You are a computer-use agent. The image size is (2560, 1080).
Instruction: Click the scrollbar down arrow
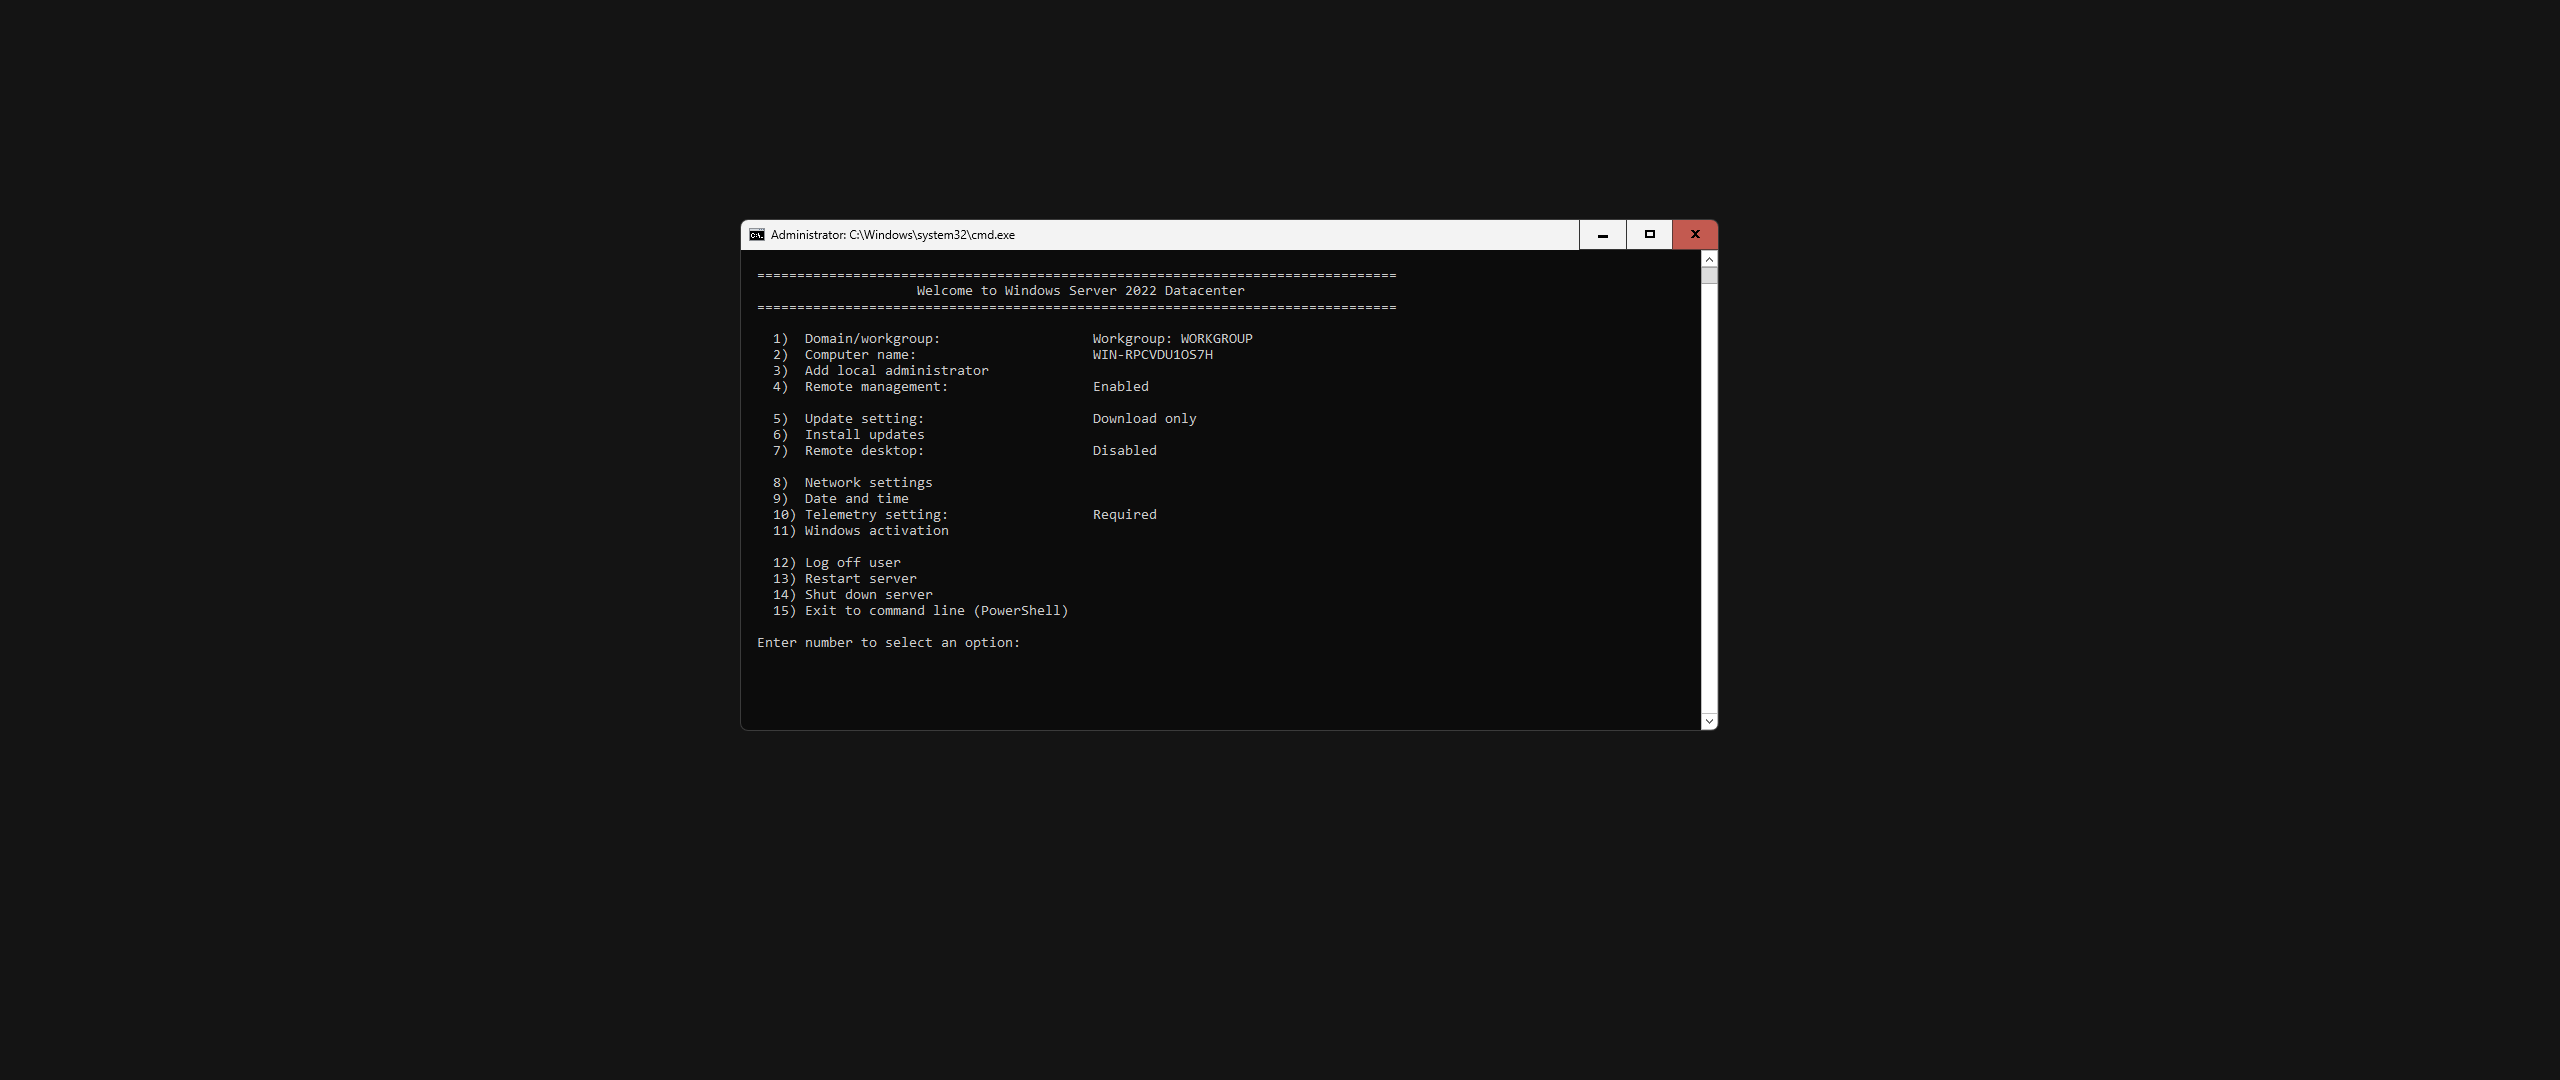(x=1709, y=721)
